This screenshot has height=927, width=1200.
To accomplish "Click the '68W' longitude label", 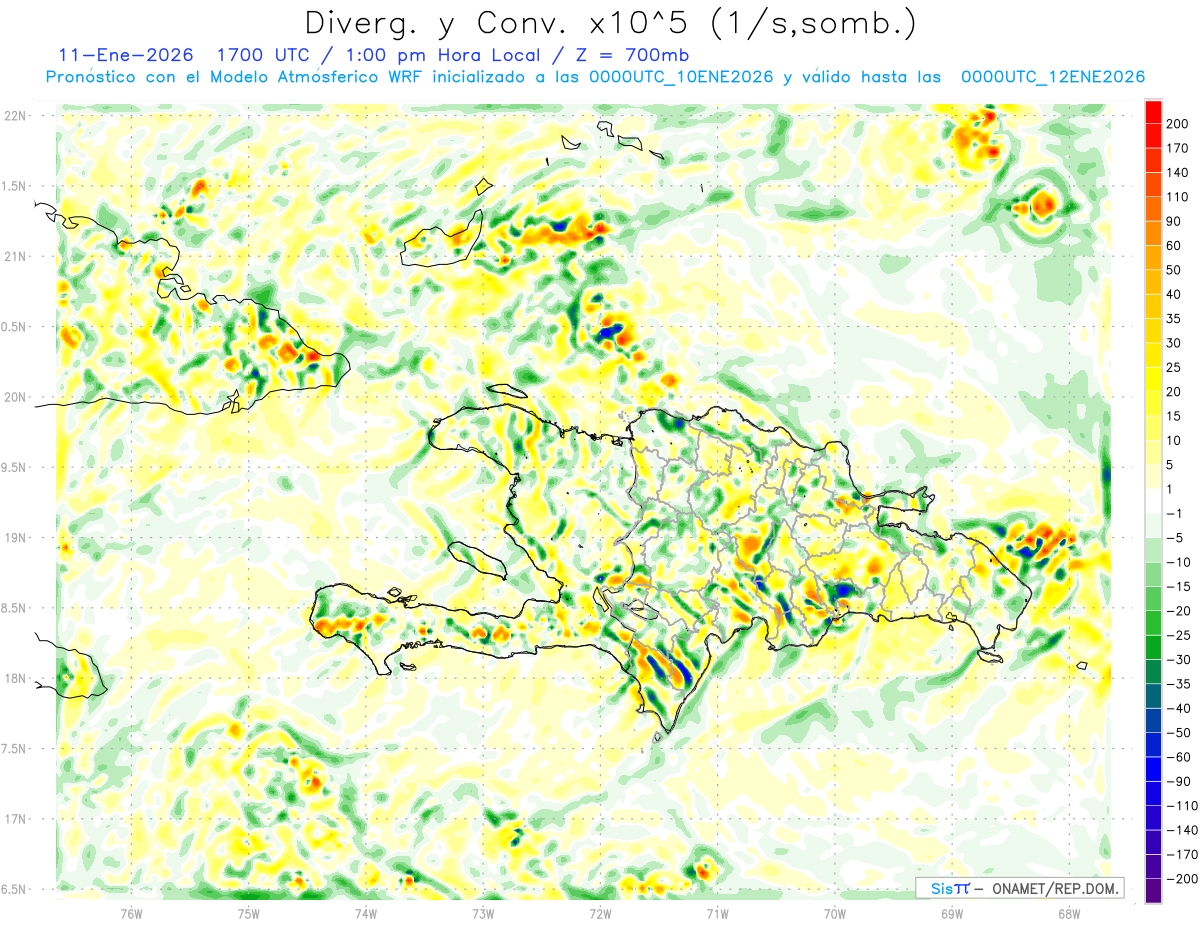I will 1069,912.
